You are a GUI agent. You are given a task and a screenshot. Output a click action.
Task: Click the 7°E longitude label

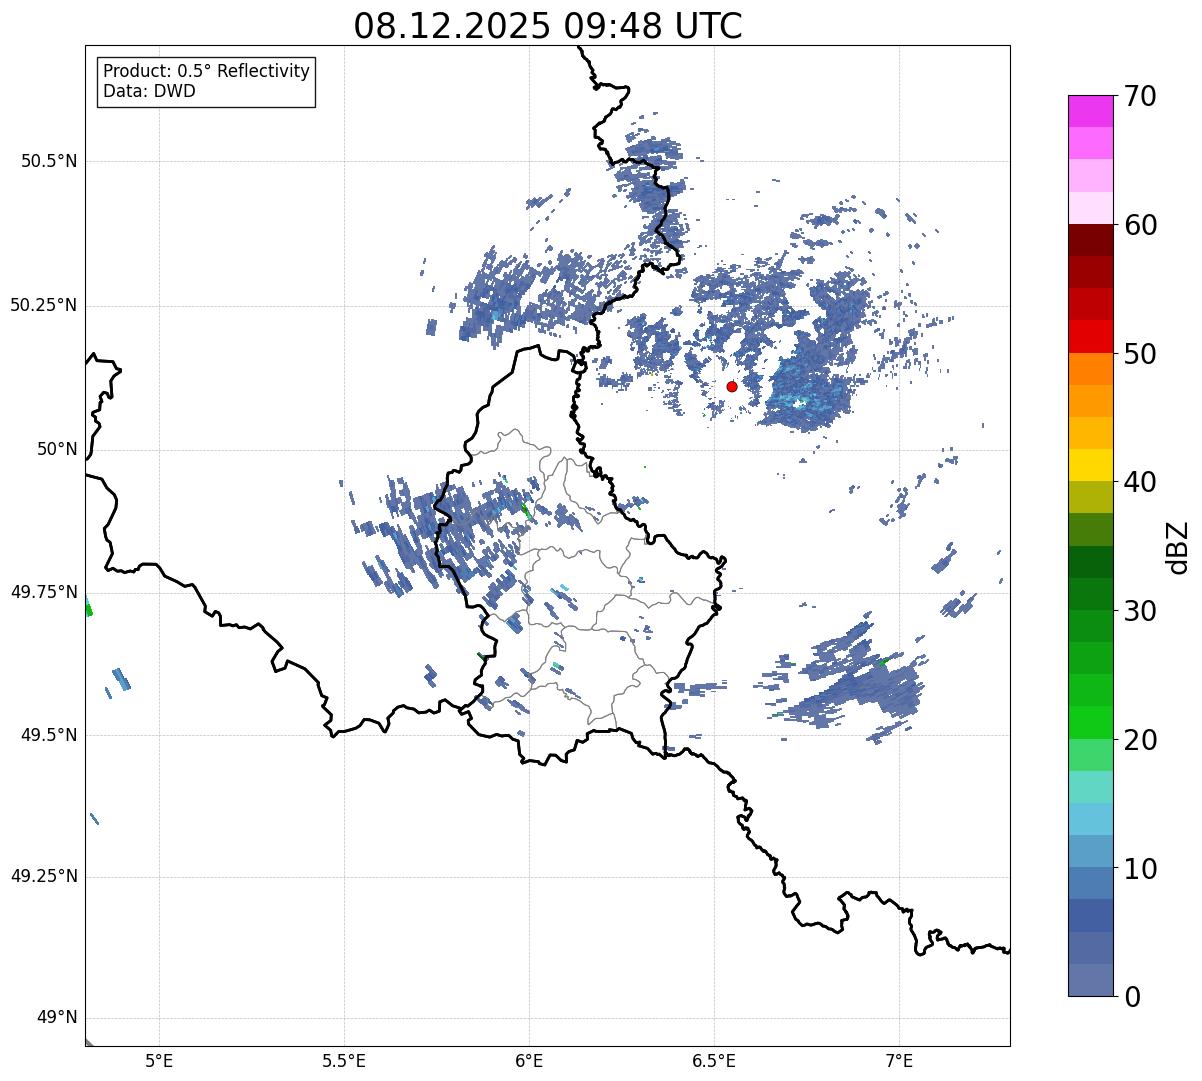click(x=899, y=1061)
